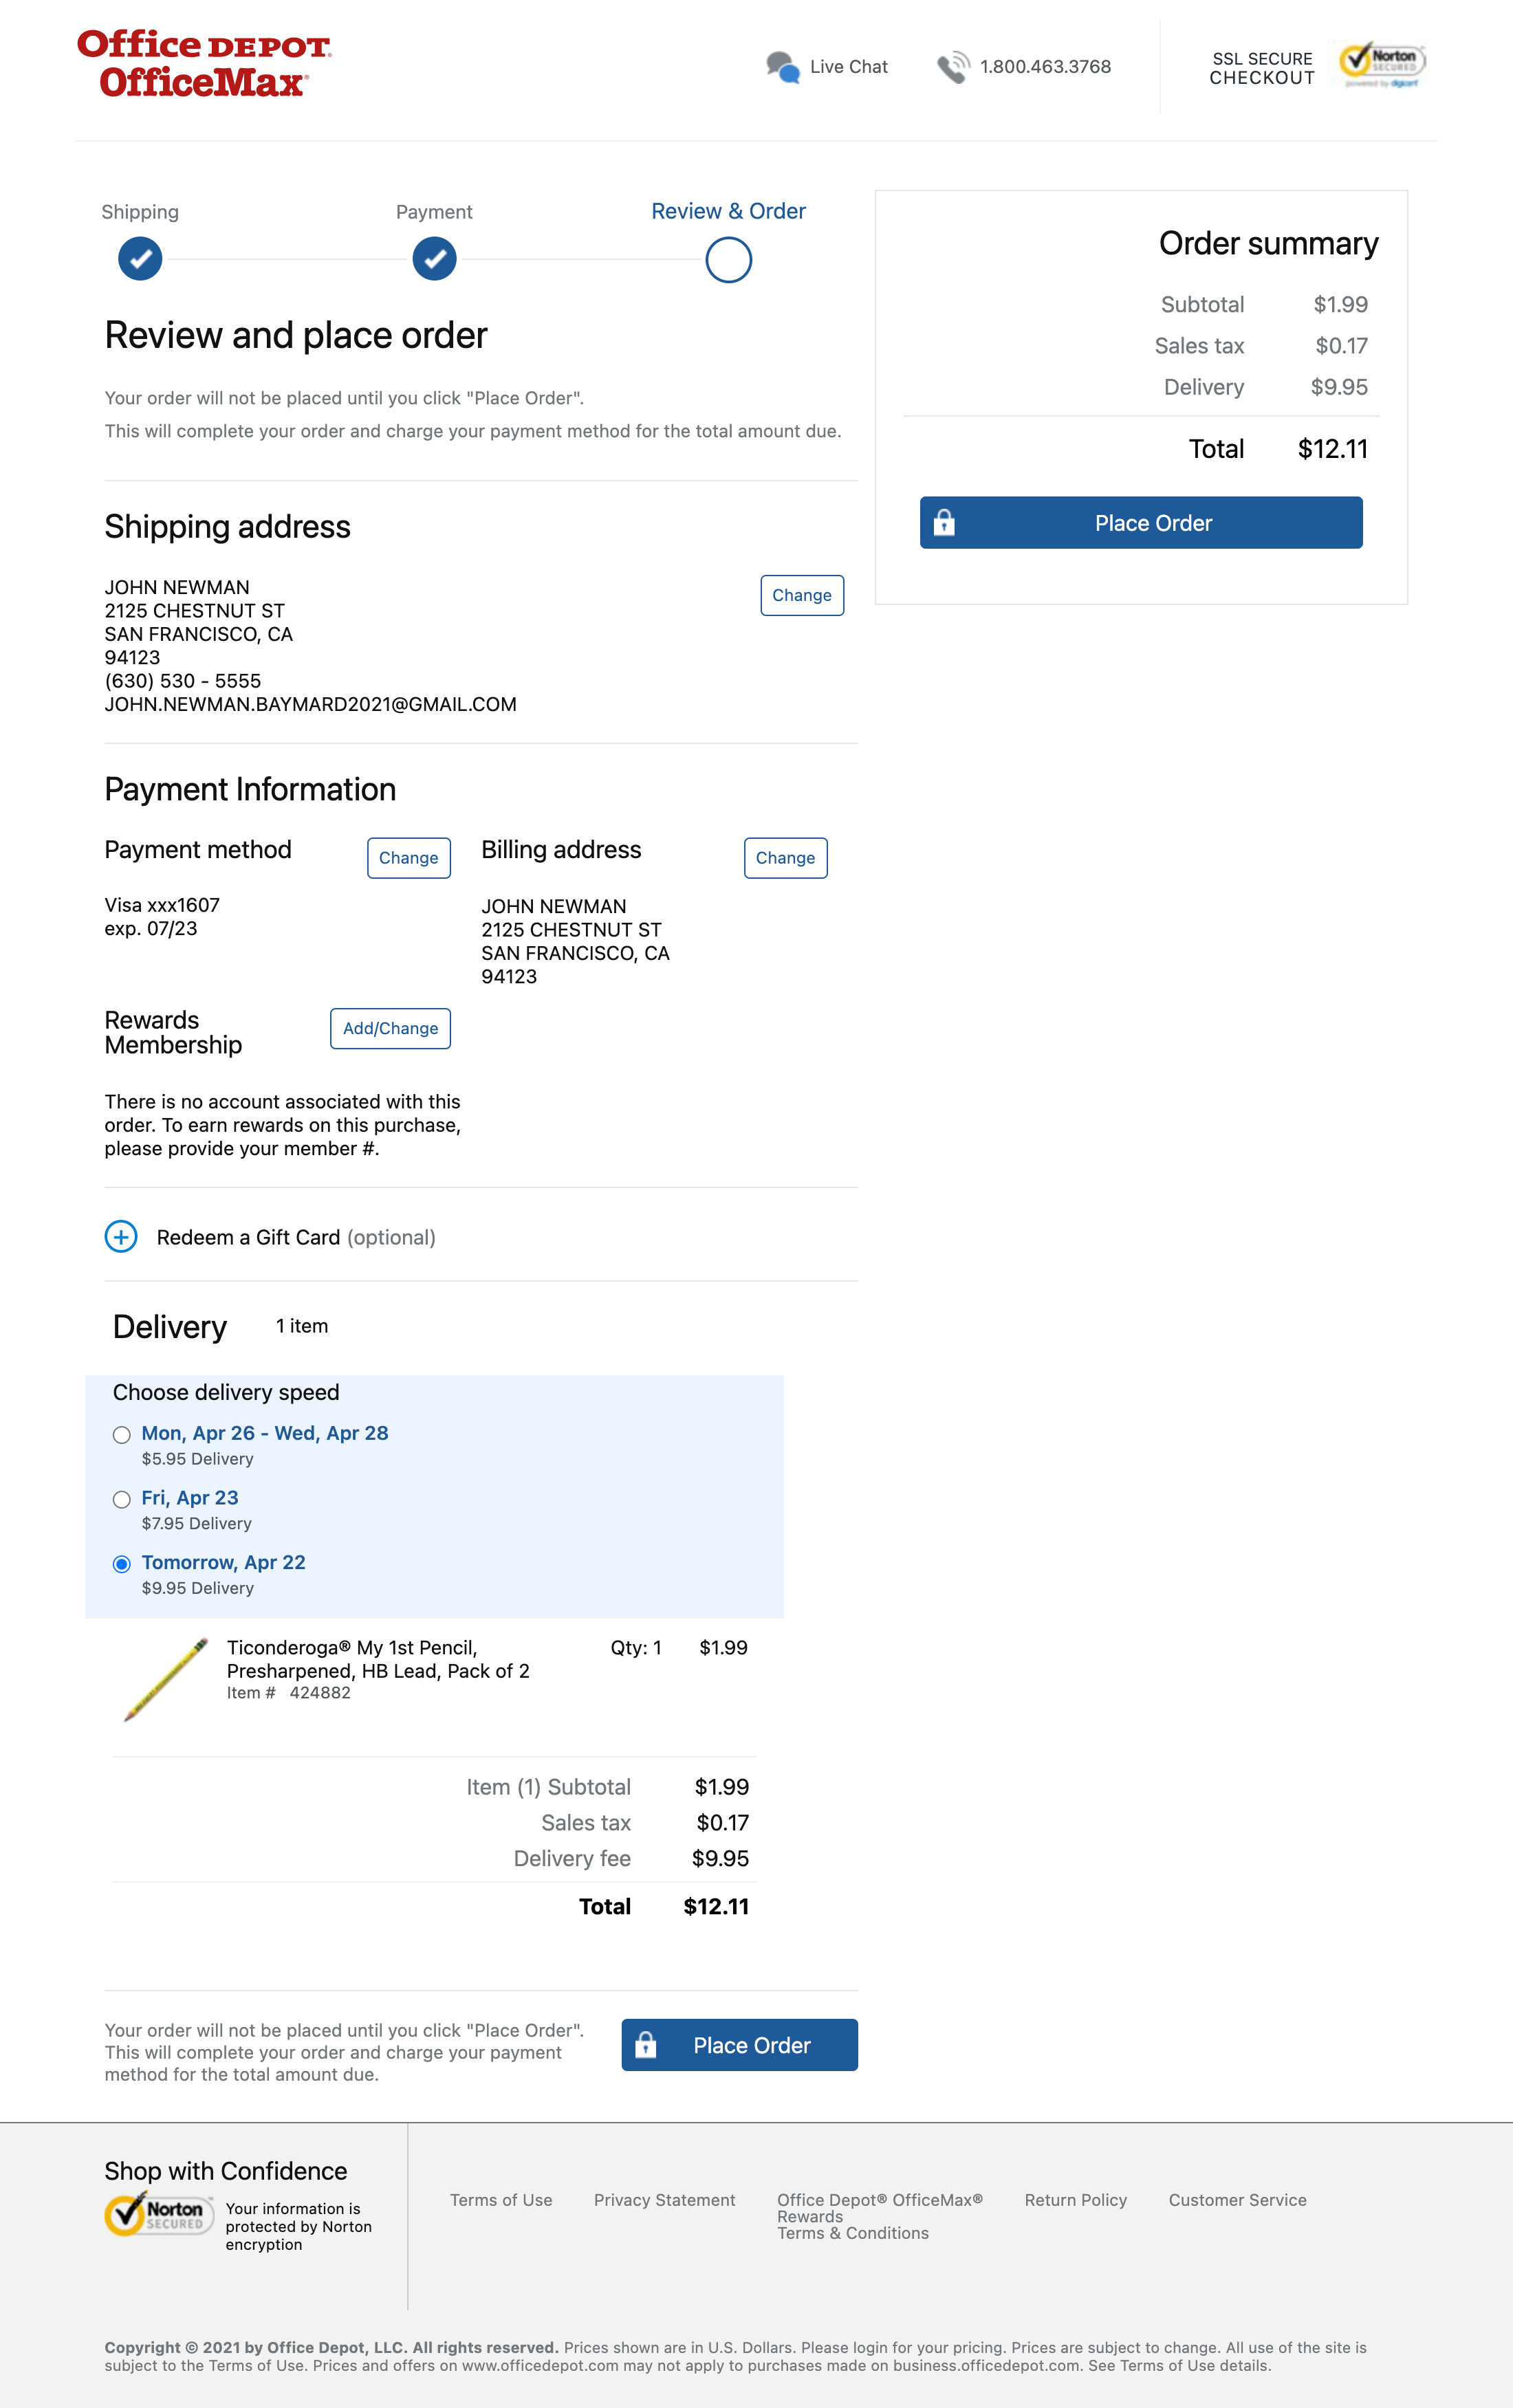Choose the Fri, Apr 23 $7.95 delivery option
The height and width of the screenshot is (2408, 1513).
tap(122, 1500)
